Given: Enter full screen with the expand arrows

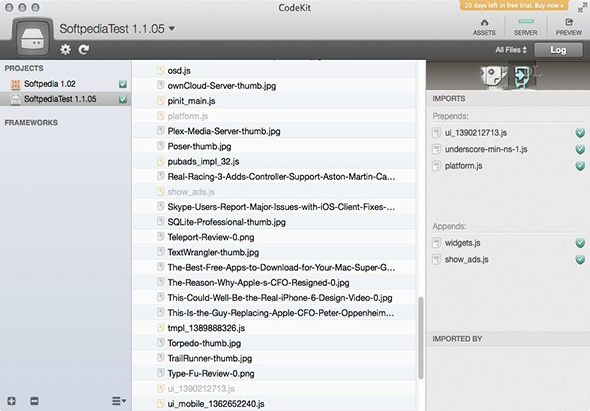Looking at the screenshot, I should pyautogui.click(x=582, y=8).
